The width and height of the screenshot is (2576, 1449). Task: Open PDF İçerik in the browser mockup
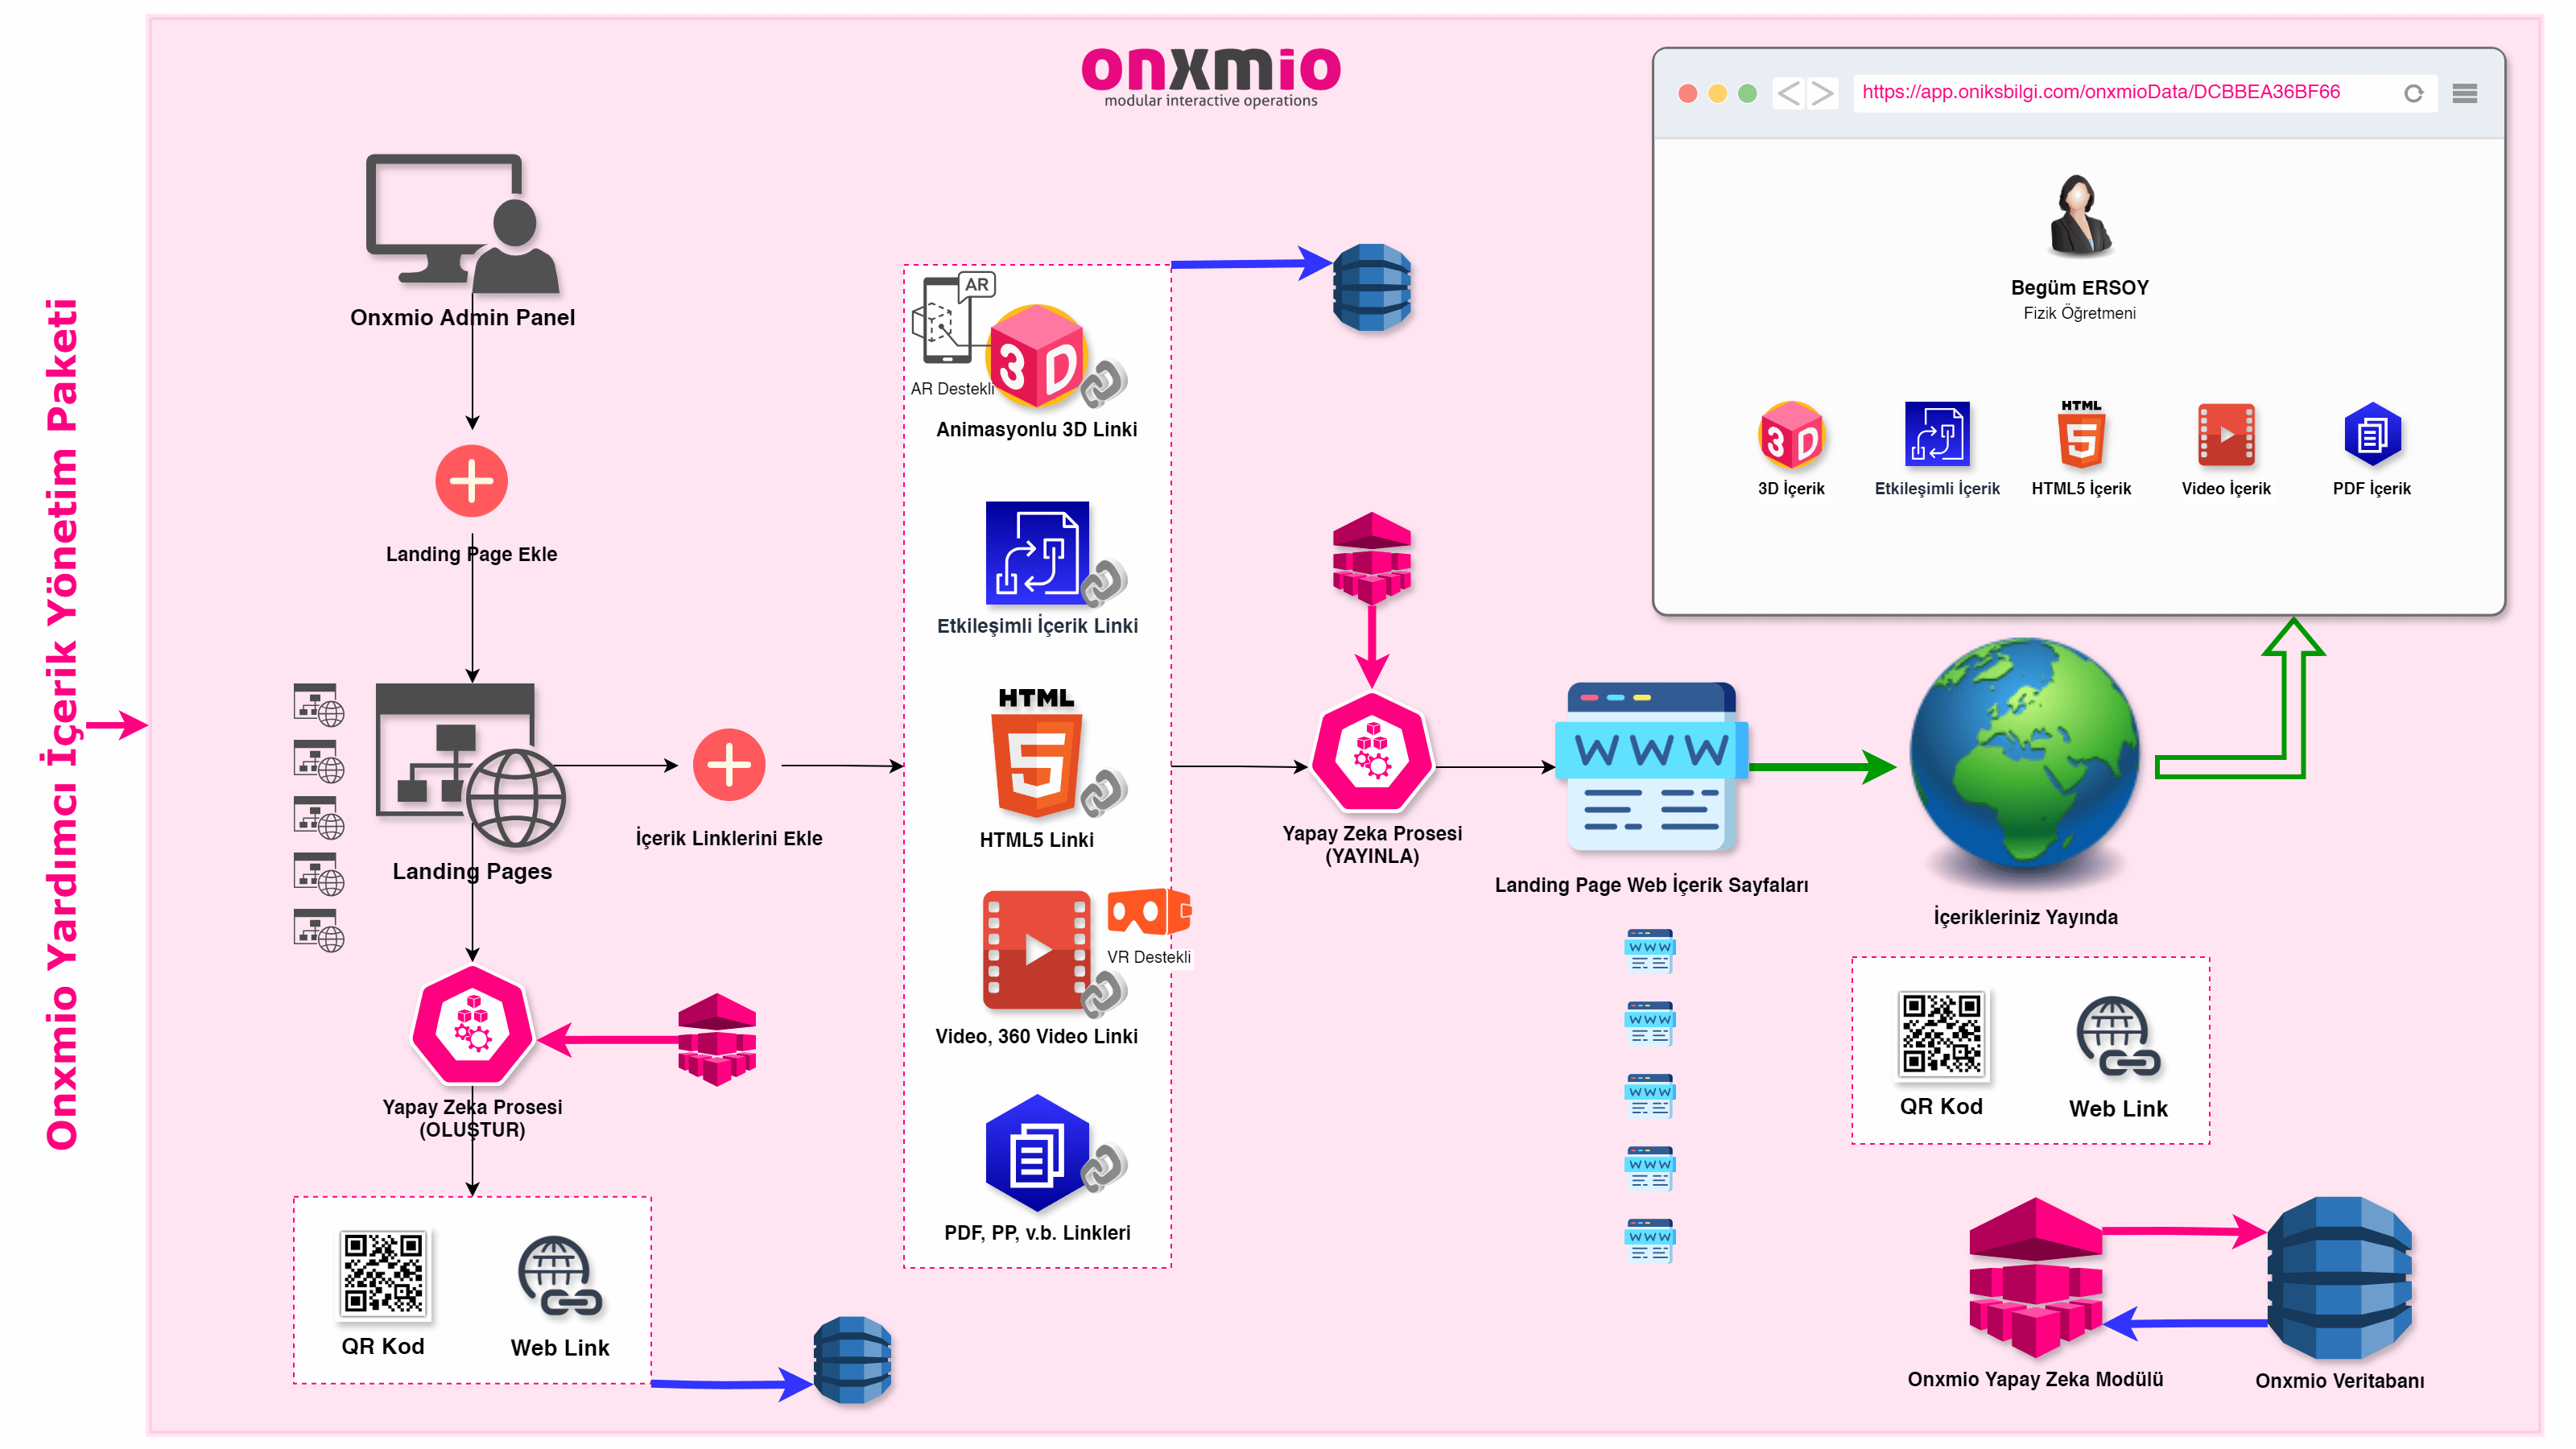coord(2372,434)
